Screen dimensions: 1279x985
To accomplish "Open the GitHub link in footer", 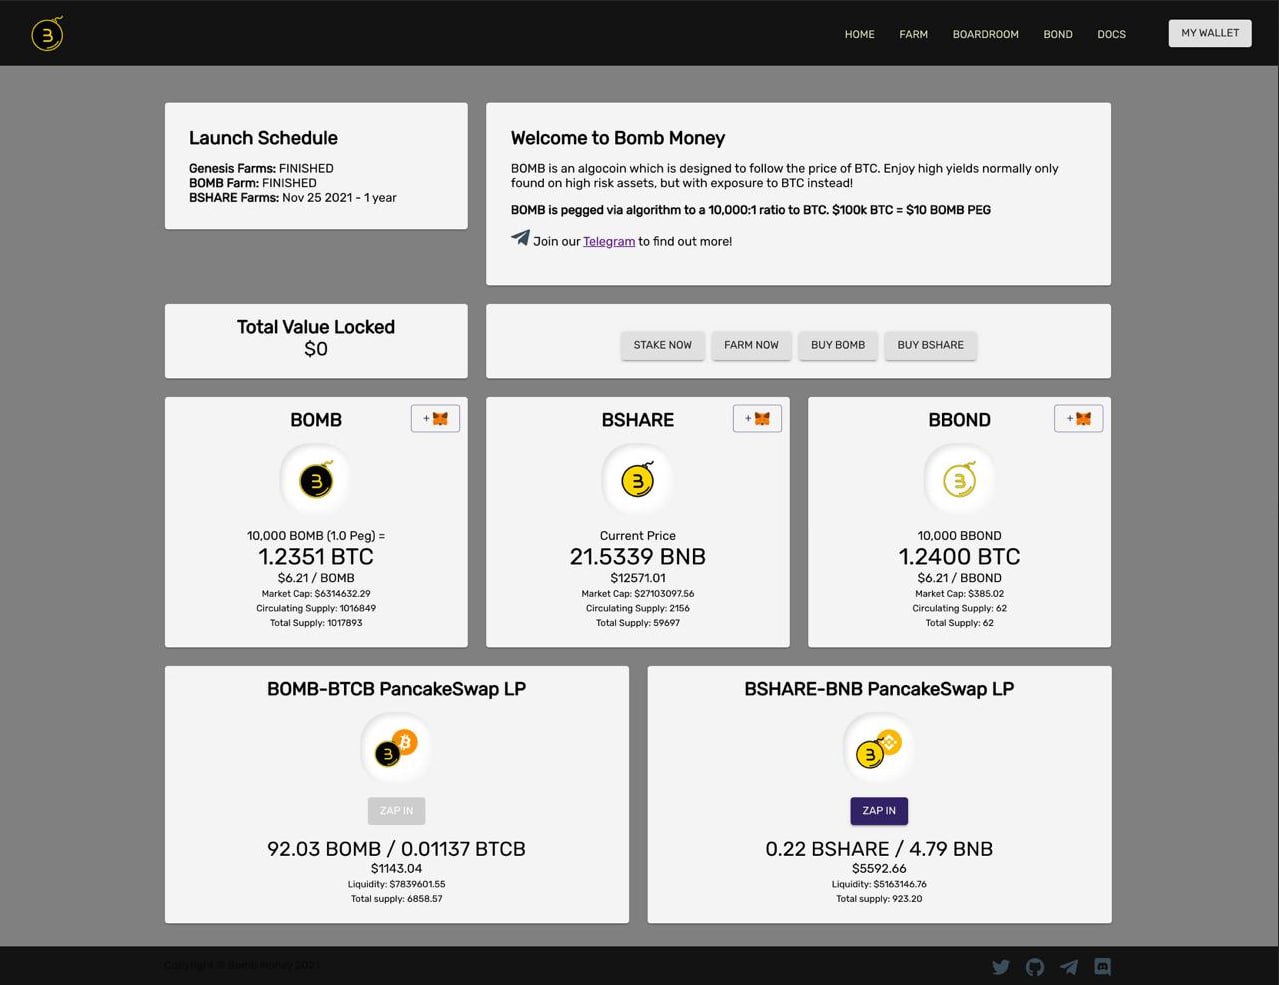I will tap(1035, 967).
